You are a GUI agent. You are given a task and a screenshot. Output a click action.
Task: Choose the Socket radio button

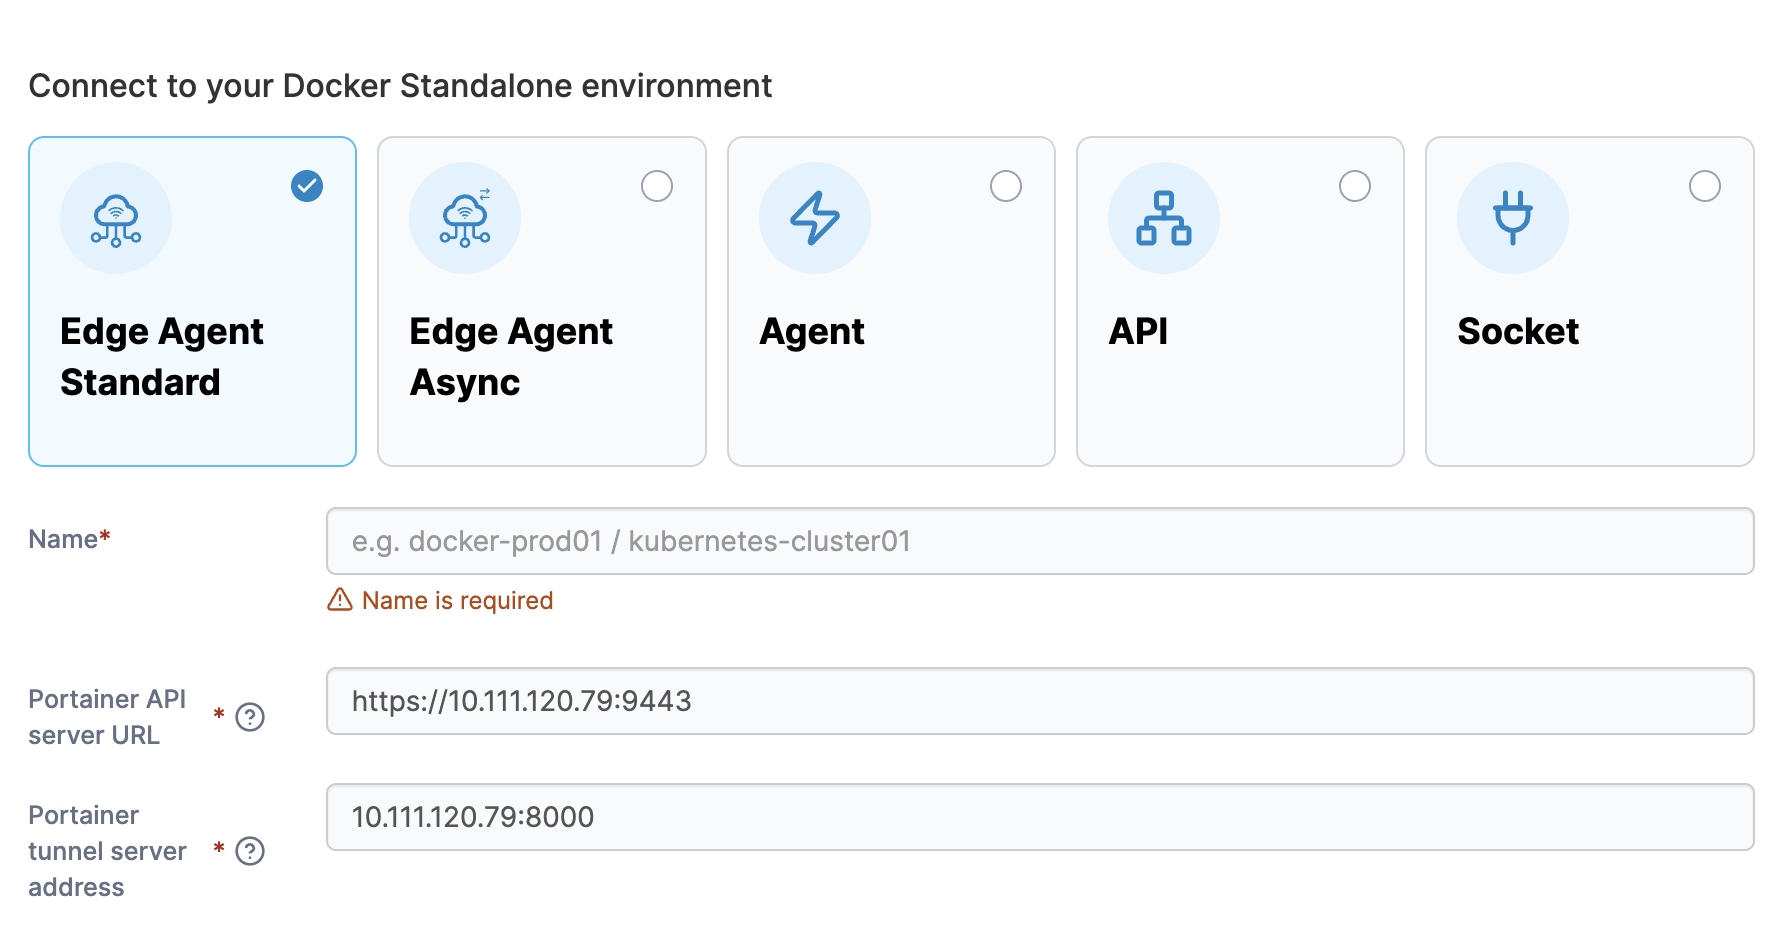click(x=1705, y=186)
